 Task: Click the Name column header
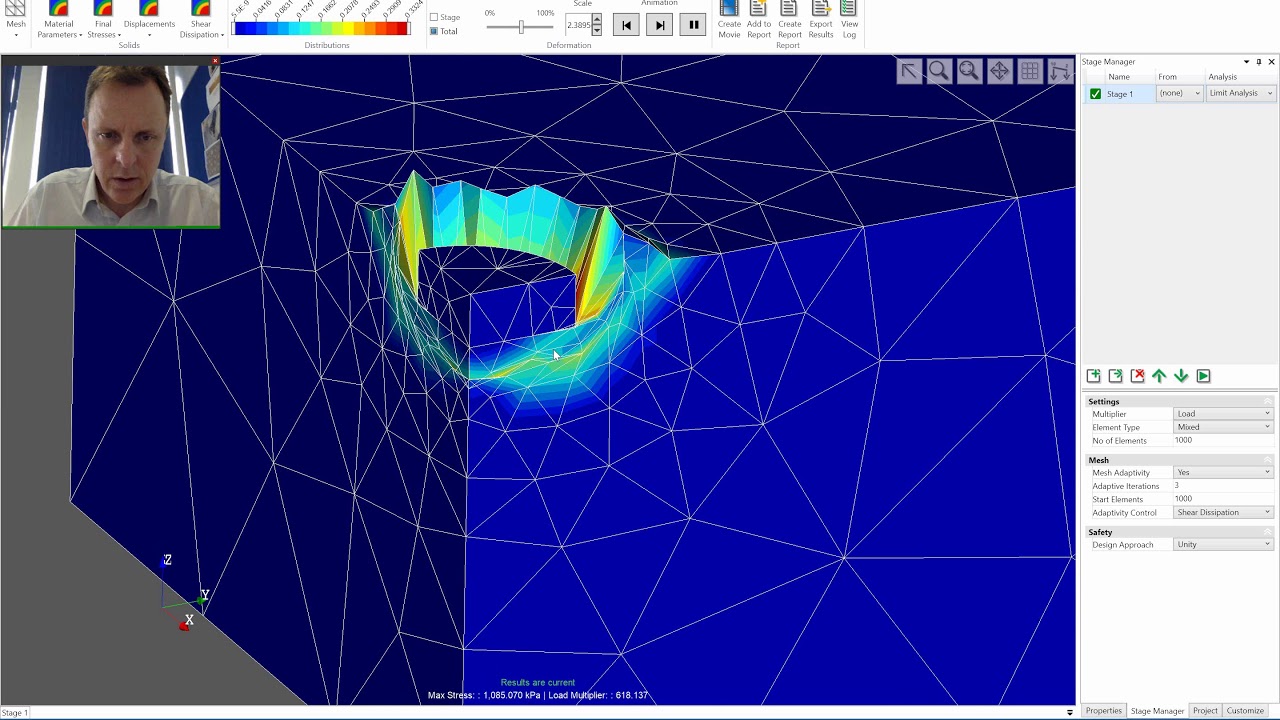click(x=1119, y=77)
